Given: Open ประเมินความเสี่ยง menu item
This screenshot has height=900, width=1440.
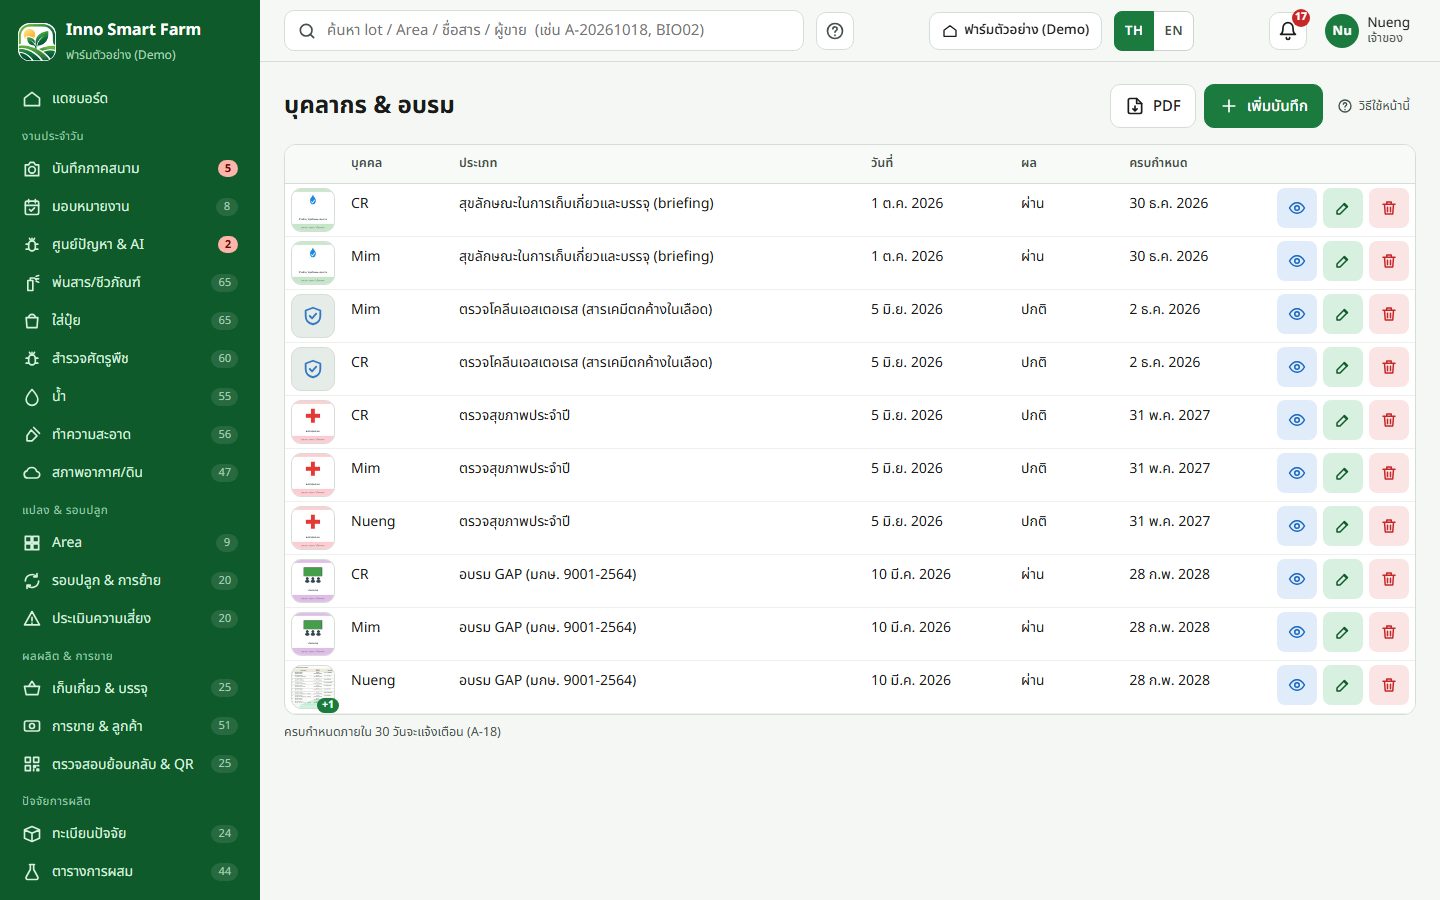Looking at the screenshot, I should (130, 619).
